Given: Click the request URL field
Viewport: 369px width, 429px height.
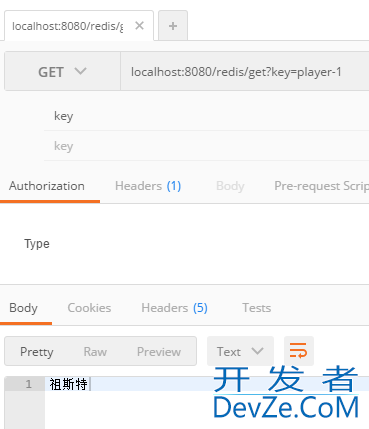Looking at the screenshot, I should (245, 72).
